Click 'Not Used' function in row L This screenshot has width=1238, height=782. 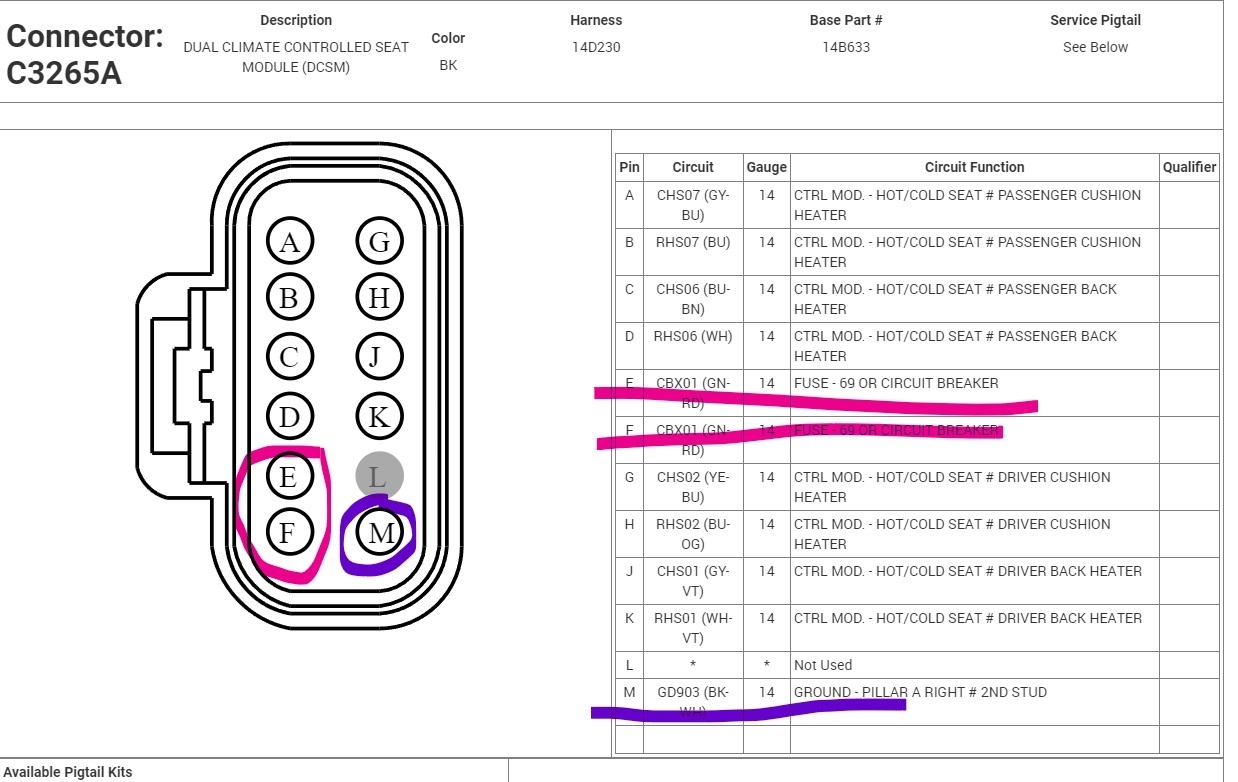(823, 665)
